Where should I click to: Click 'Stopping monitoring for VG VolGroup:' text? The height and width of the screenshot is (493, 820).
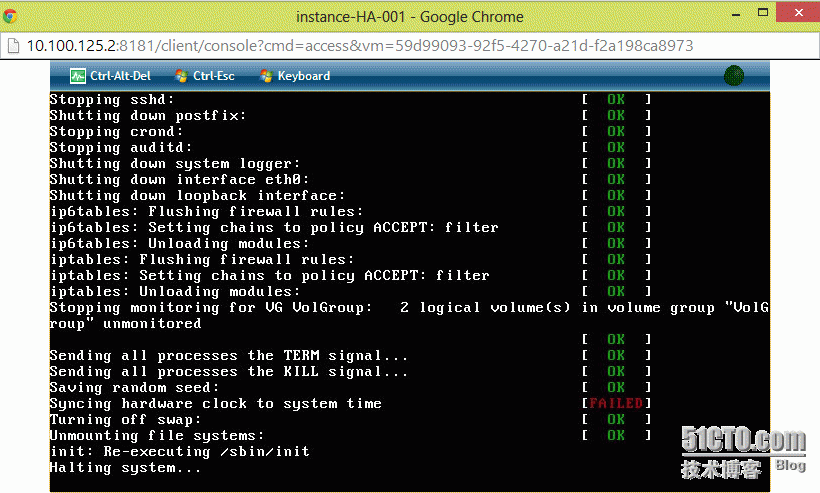tap(211, 307)
